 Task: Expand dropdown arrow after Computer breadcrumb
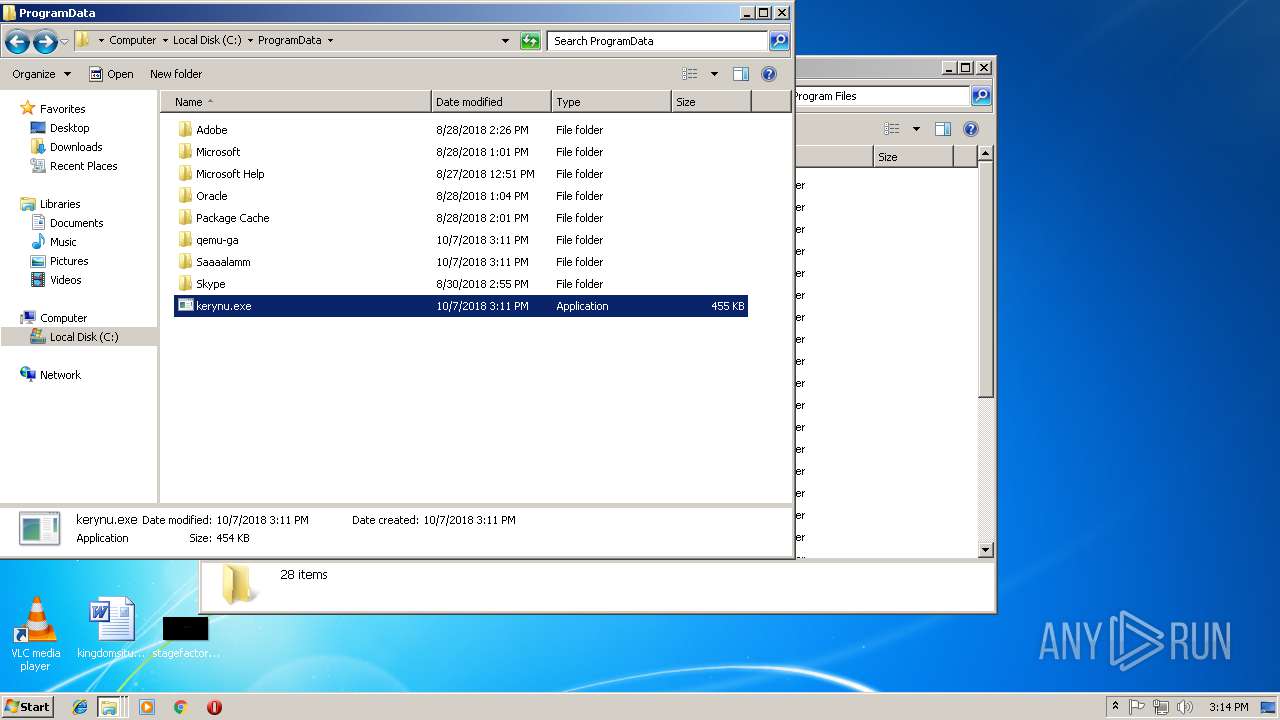click(x=165, y=41)
